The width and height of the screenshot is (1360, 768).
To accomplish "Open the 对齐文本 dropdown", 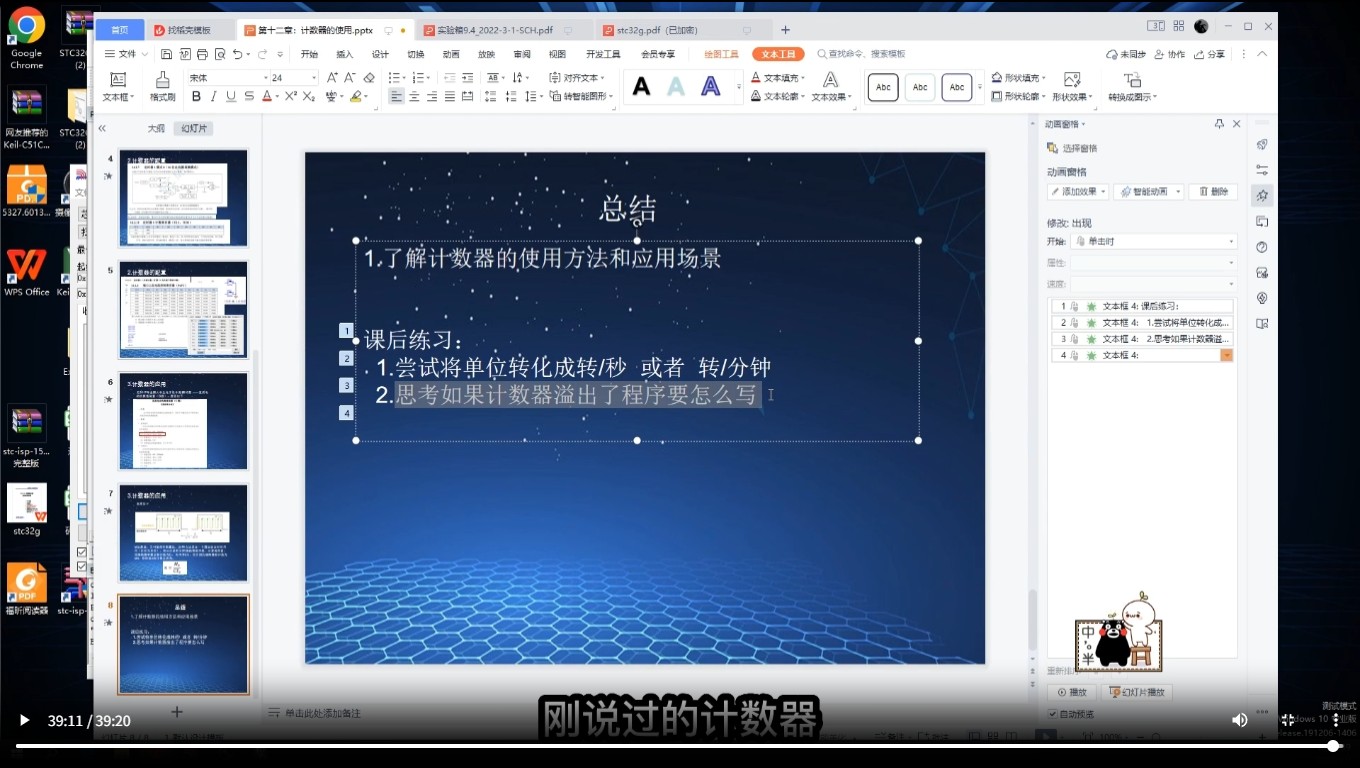I will (577, 77).
